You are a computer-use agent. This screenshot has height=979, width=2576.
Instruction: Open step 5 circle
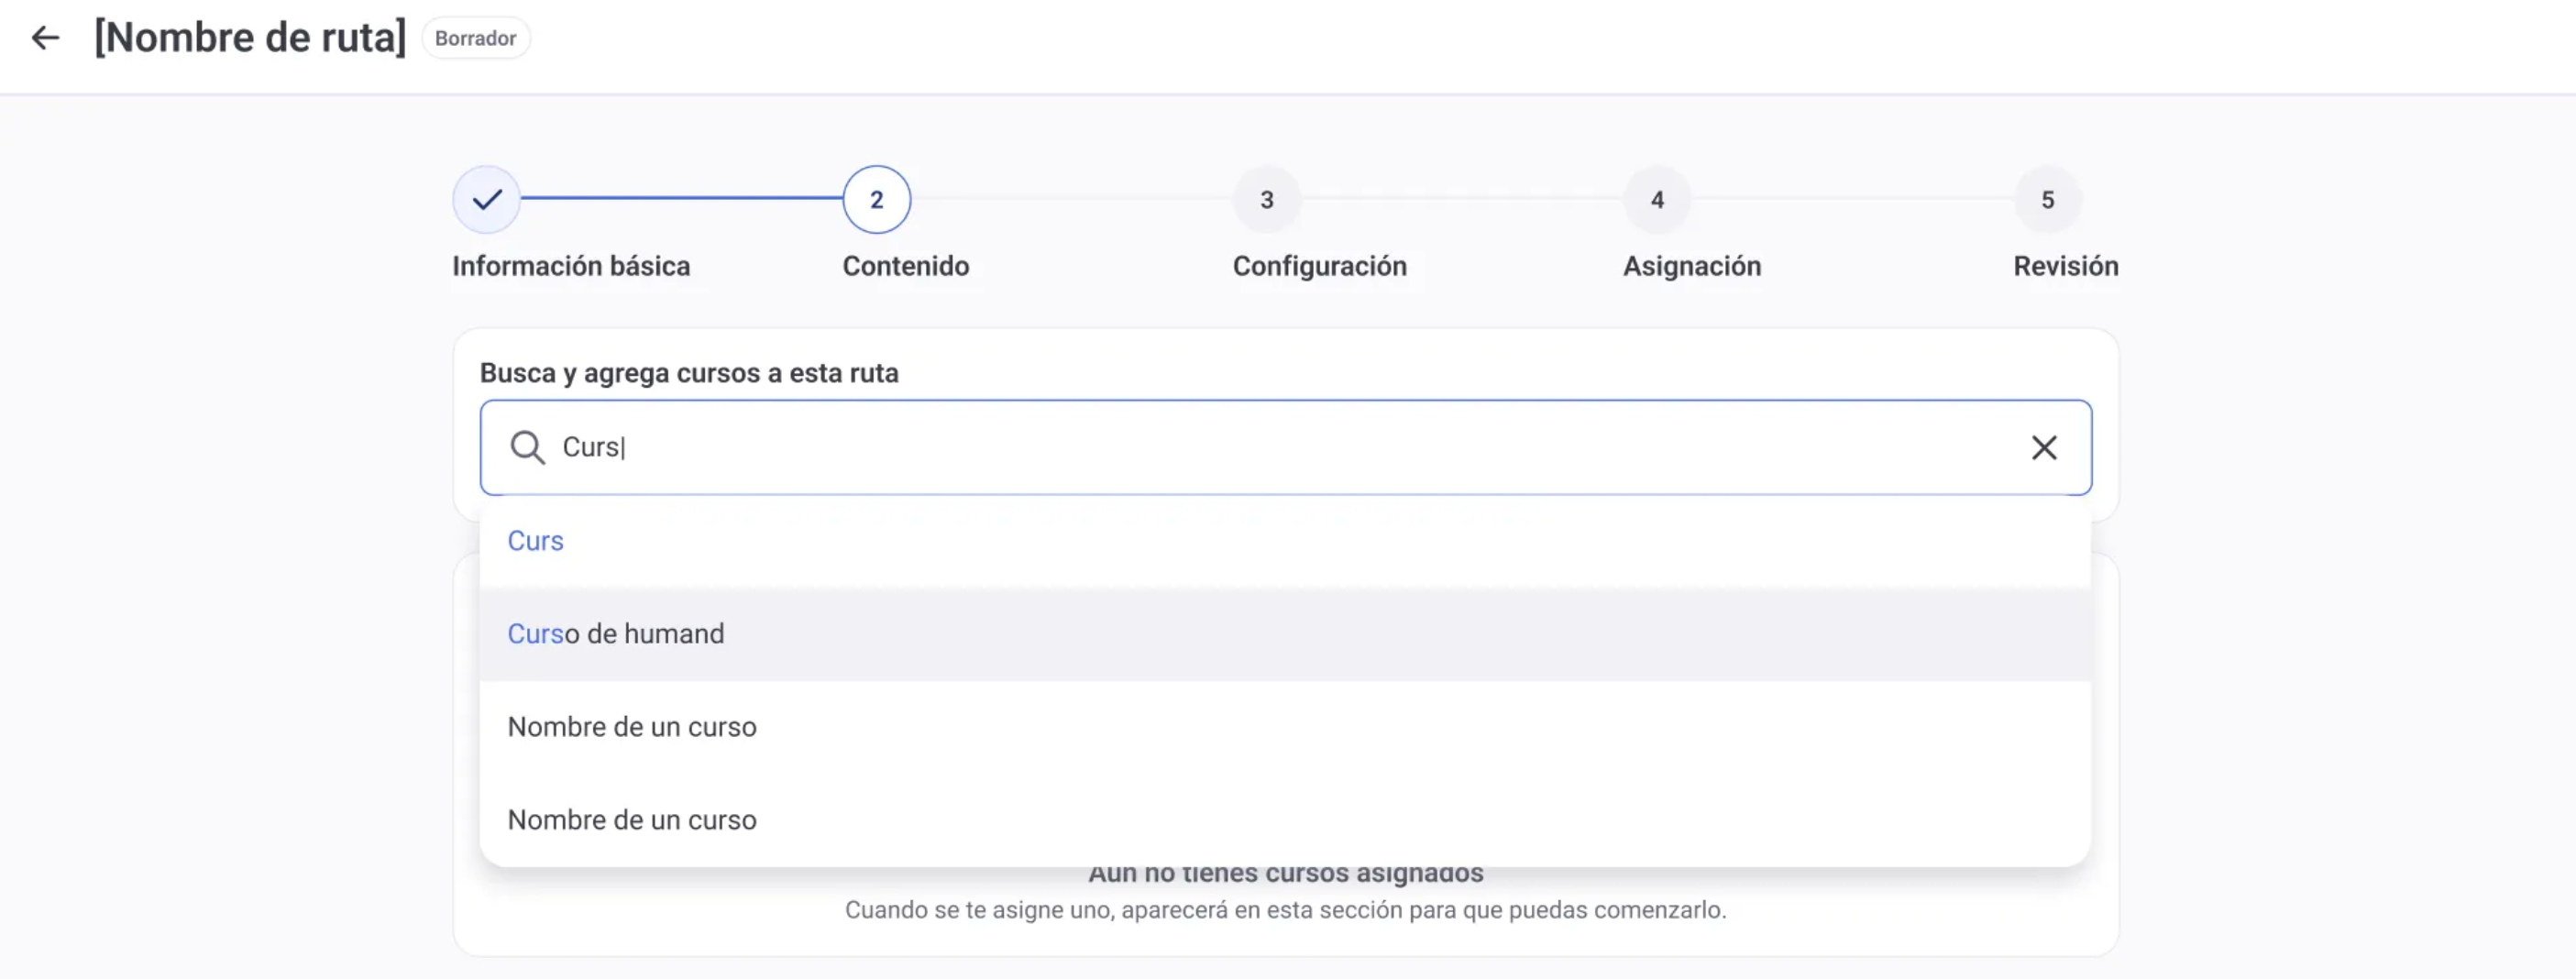pyautogui.click(x=2047, y=199)
